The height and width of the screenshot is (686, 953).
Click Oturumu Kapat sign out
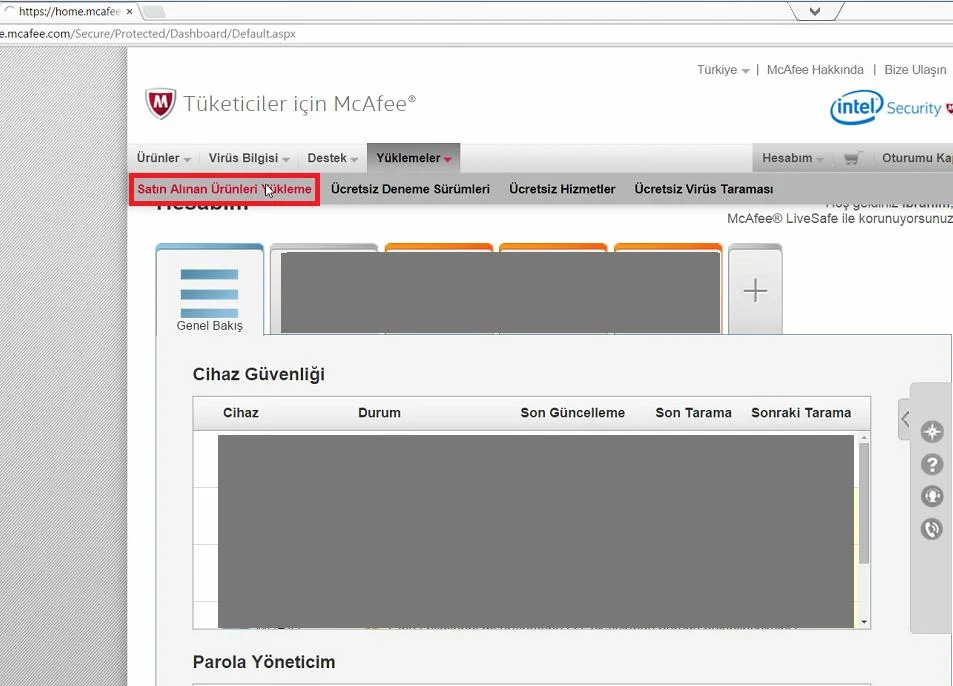(x=917, y=158)
